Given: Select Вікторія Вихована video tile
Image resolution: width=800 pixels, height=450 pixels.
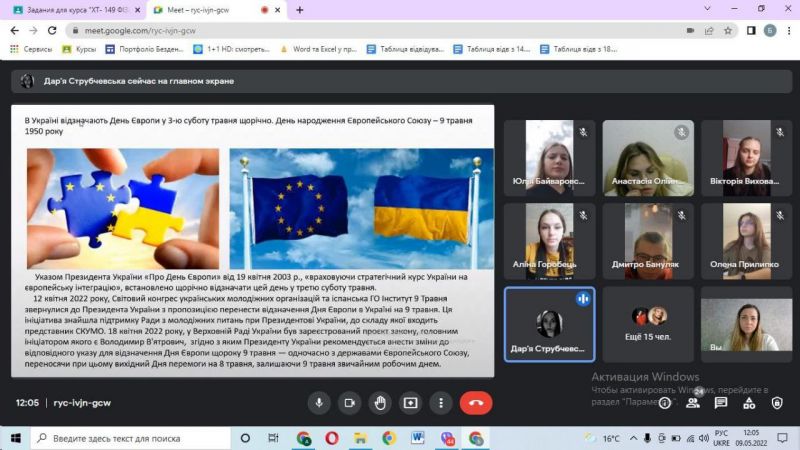Looking at the screenshot, I should (746, 158).
